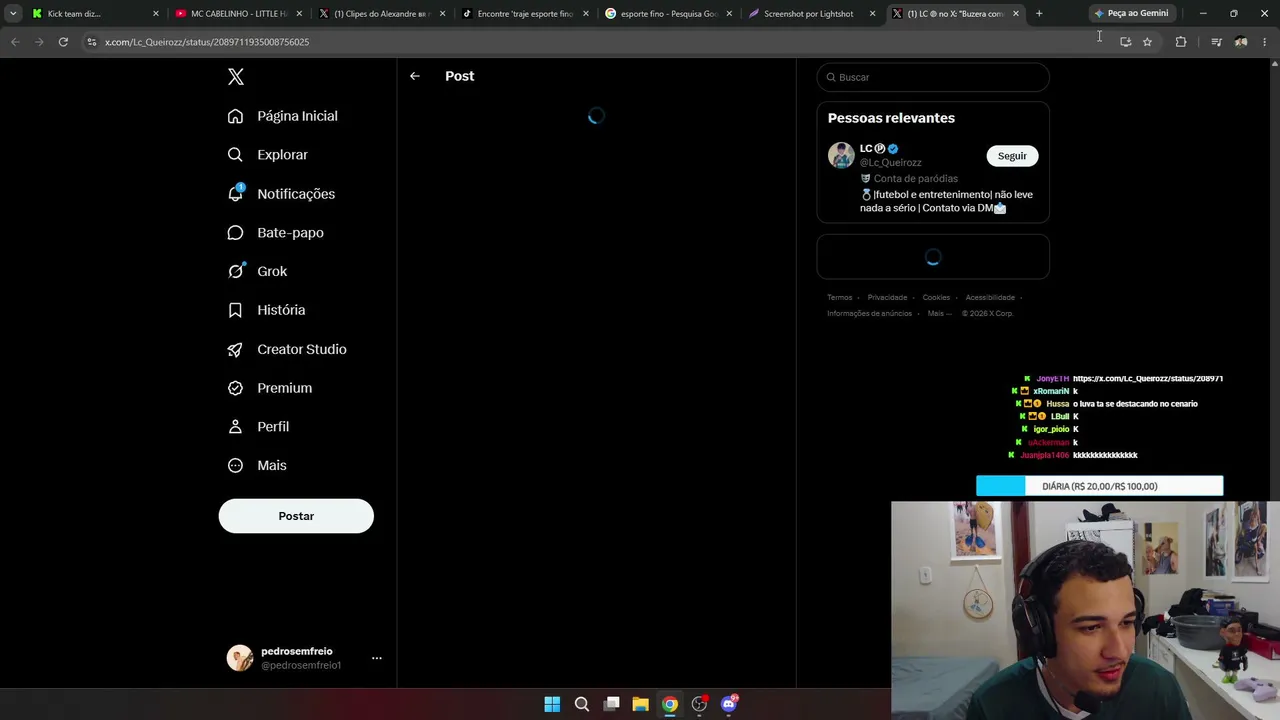Image resolution: width=1280 pixels, height=720 pixels.
Task: Switch to the TikTok traje esporte fino tab
Action: click(525, 14)
